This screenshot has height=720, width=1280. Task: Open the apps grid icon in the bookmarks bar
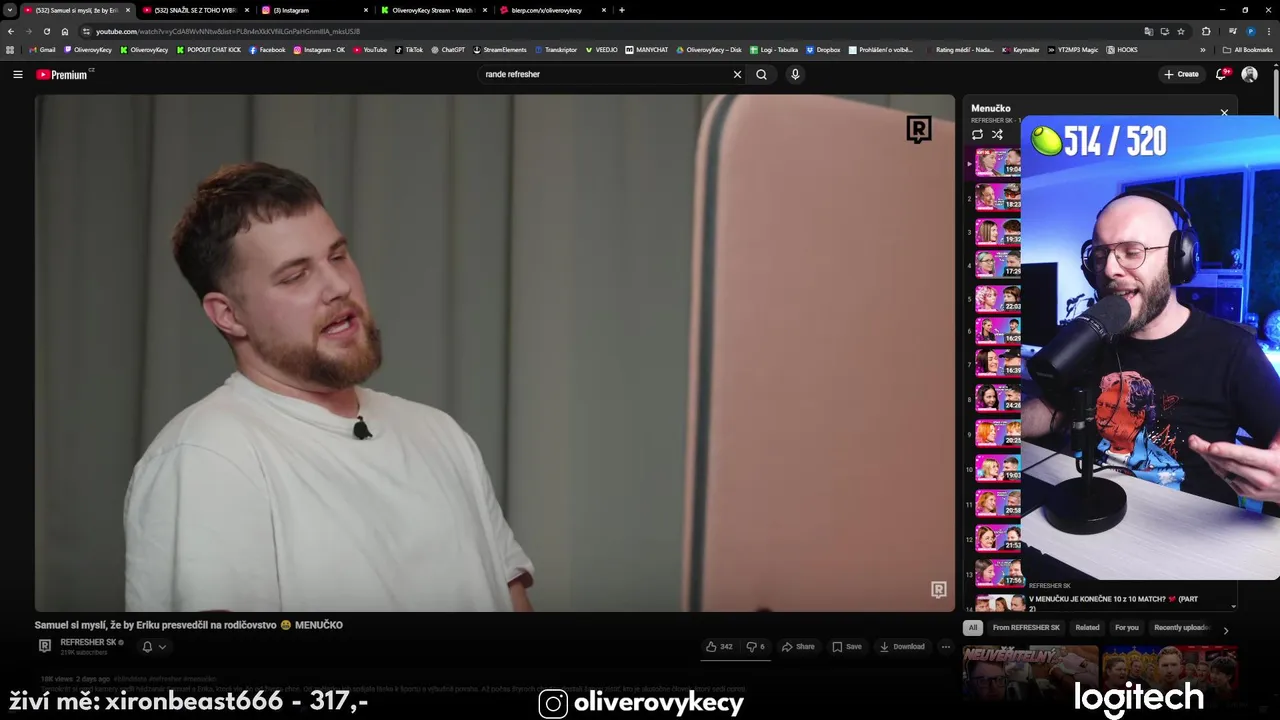(x=10, y=49)
